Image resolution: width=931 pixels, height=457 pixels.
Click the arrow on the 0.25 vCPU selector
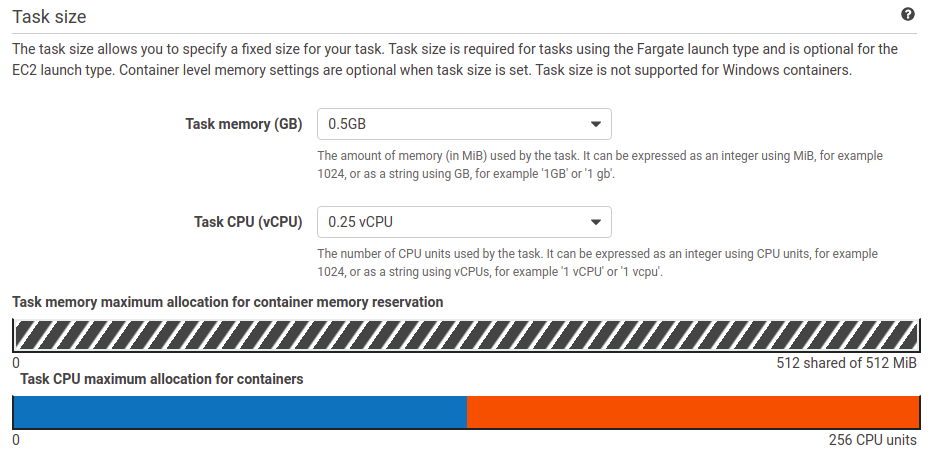click(595, 222)
